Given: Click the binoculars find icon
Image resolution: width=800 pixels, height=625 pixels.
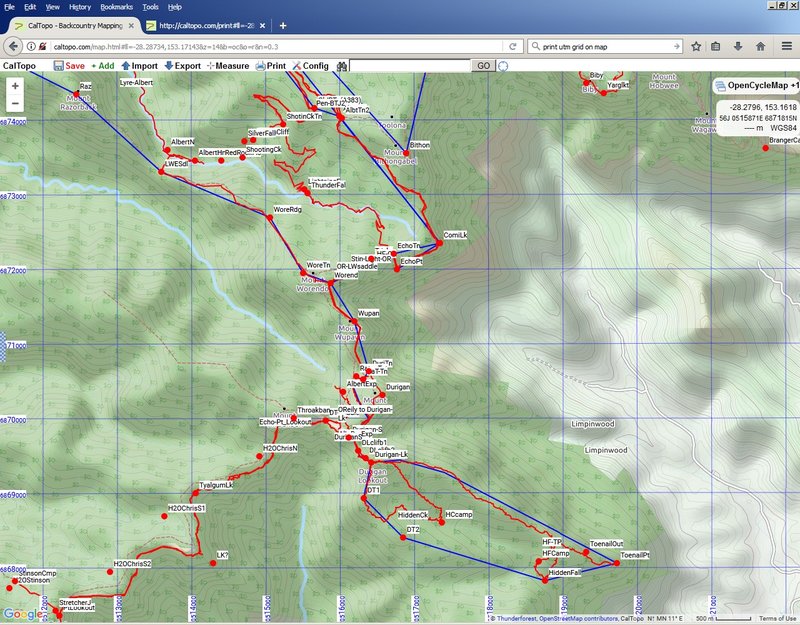Looking at the screenshot, I should pos(342,66).
